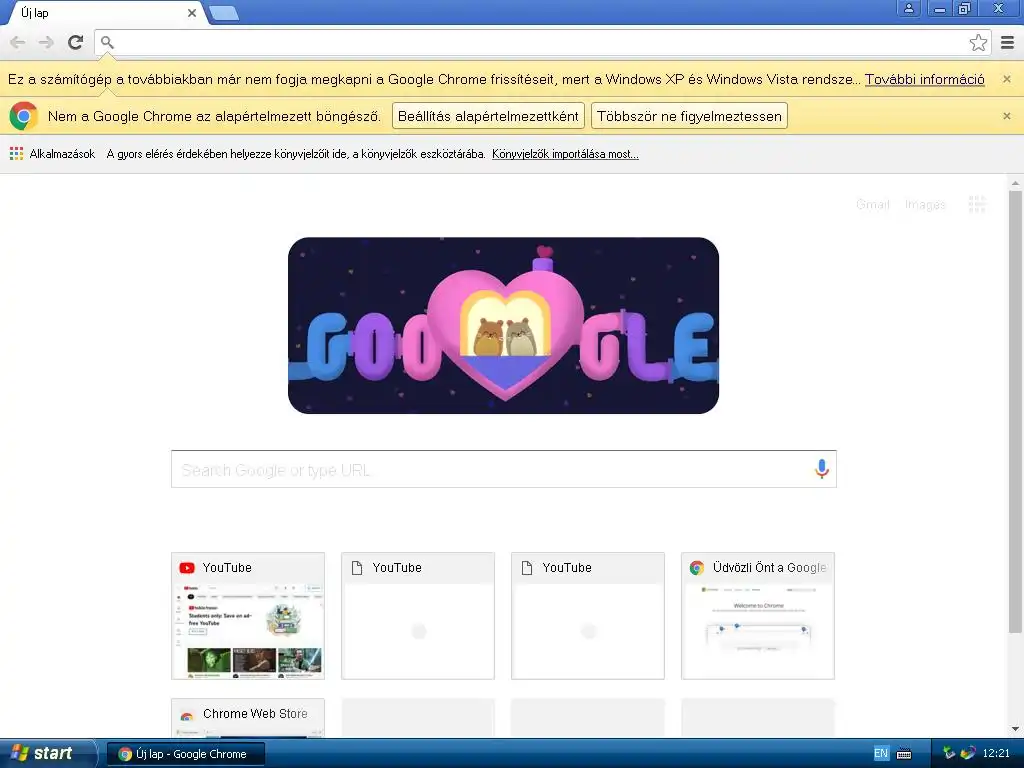Select the 'Új lap' tab
The width and height of the screenshot is (1024, 768).
coord(104,13)
